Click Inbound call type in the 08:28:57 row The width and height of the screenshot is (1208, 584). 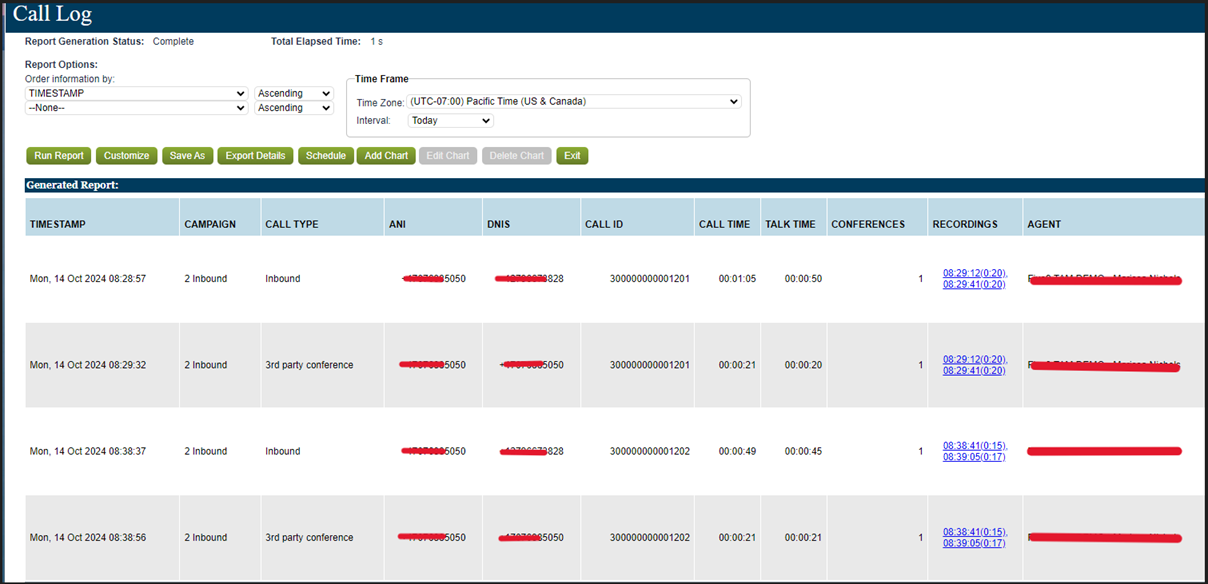282,279
